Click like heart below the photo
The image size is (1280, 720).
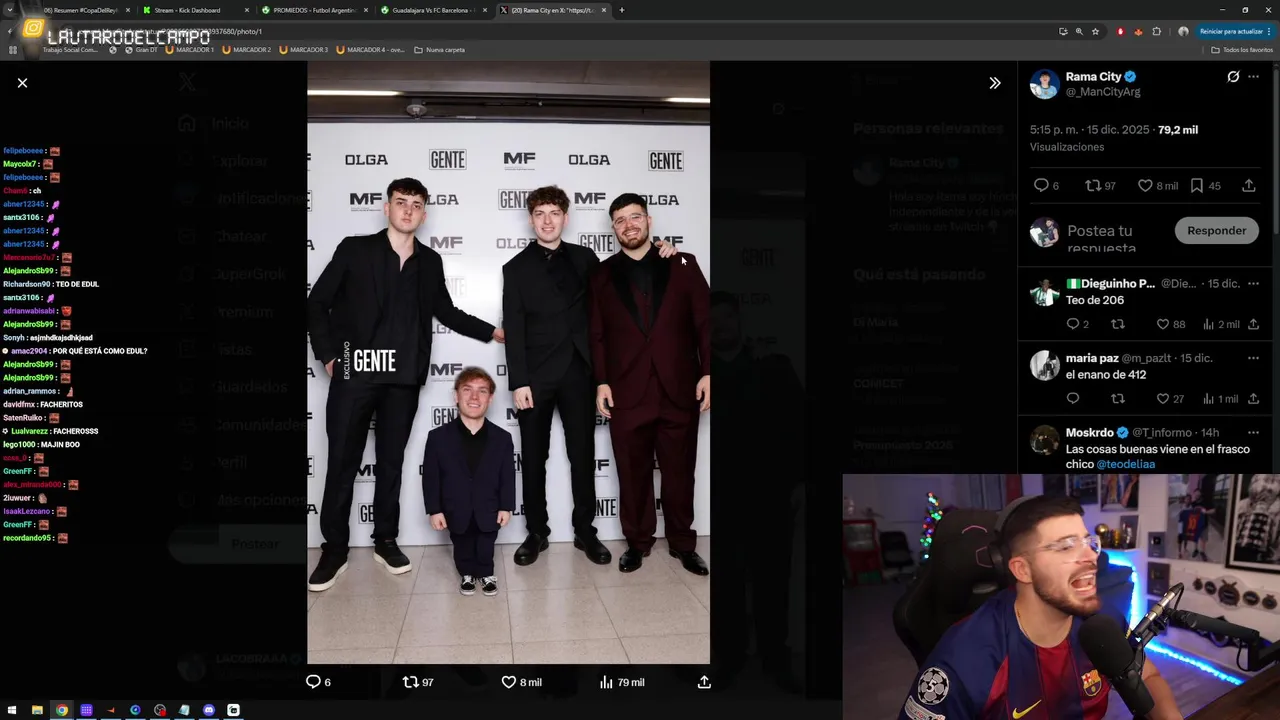[521, 682]
